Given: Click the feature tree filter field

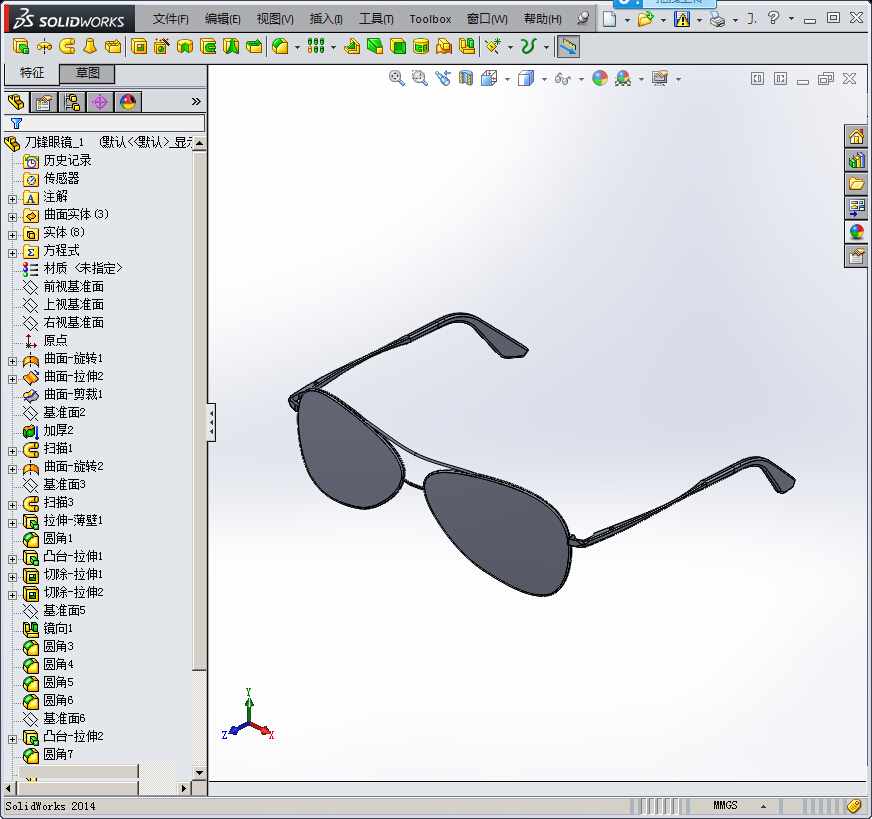Looking at the screenshot, I should point(105,123).
